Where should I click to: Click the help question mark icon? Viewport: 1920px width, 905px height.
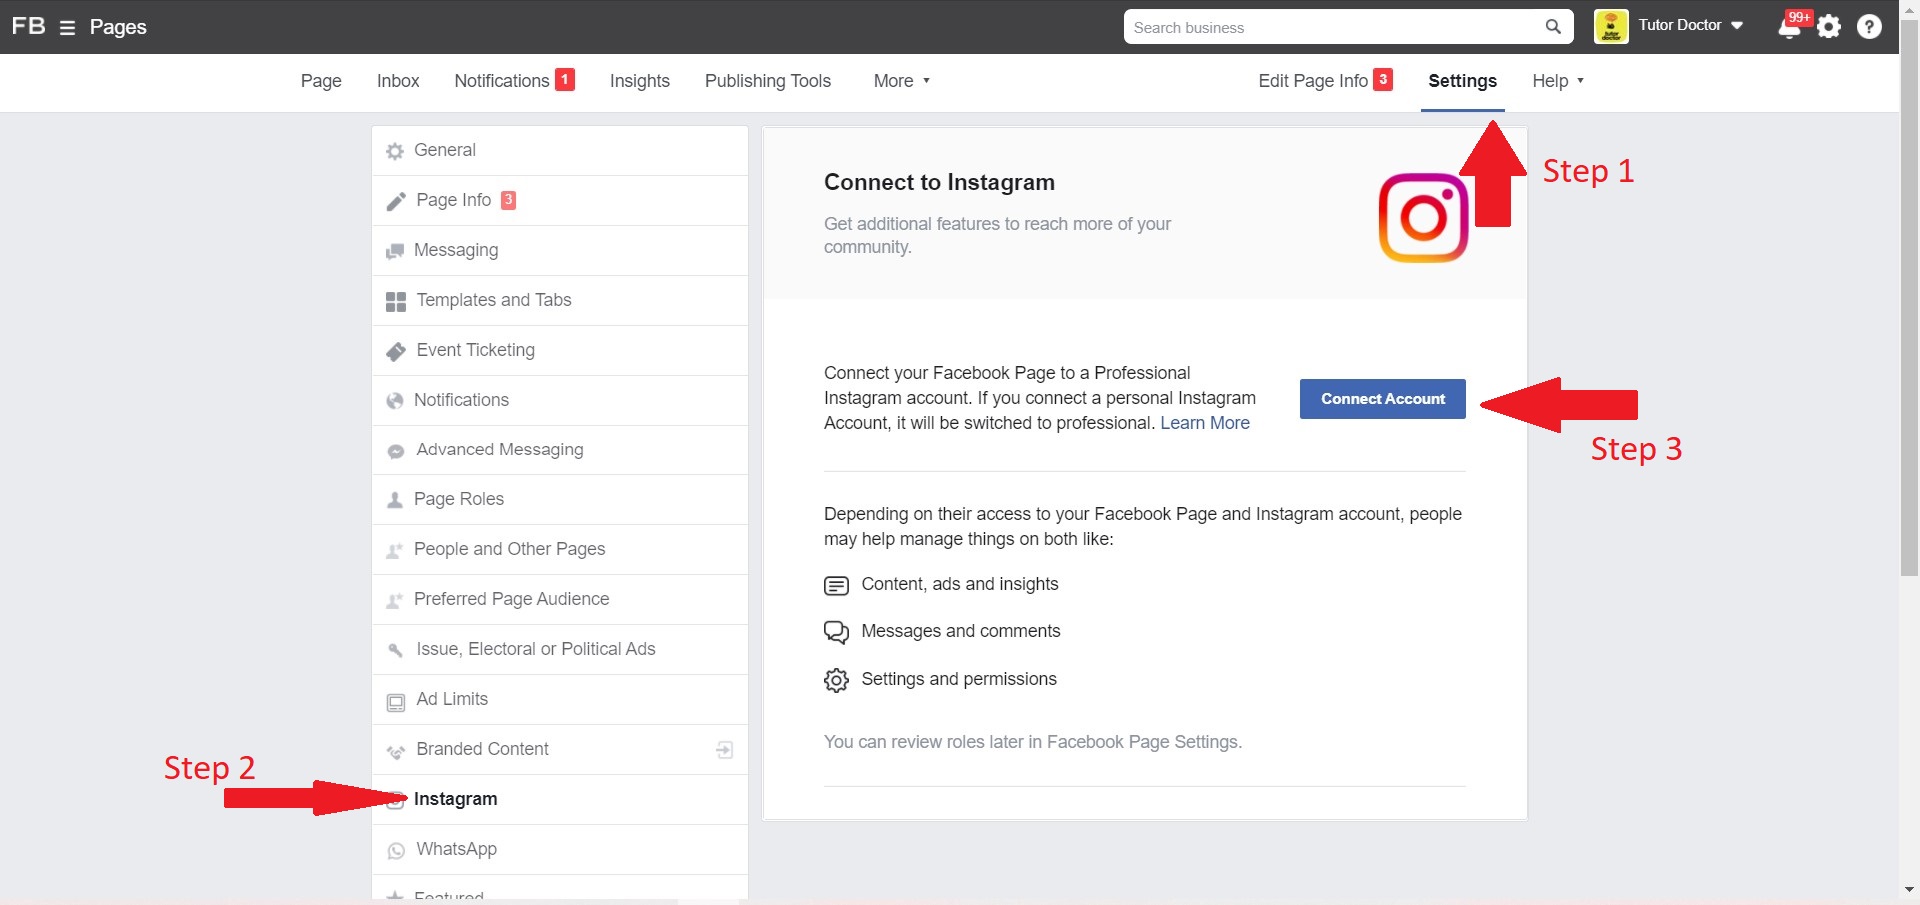1869,27
